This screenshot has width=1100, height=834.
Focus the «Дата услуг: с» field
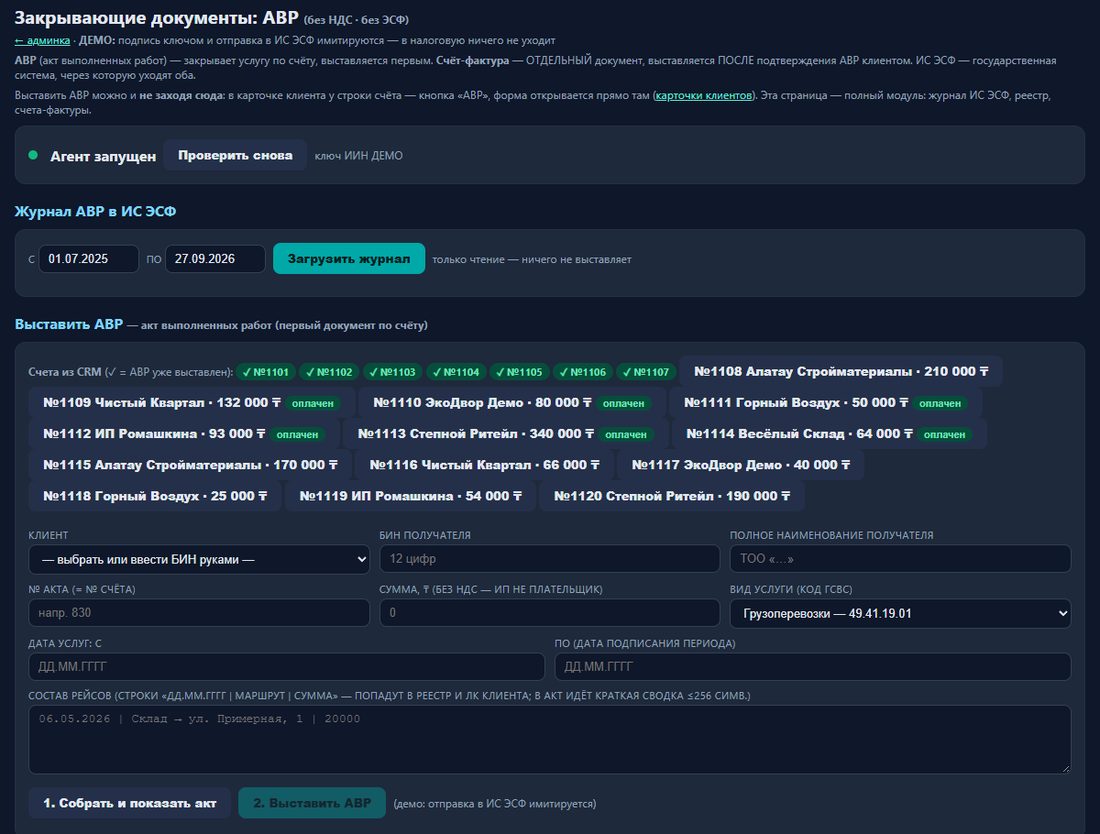click(286, 666)
